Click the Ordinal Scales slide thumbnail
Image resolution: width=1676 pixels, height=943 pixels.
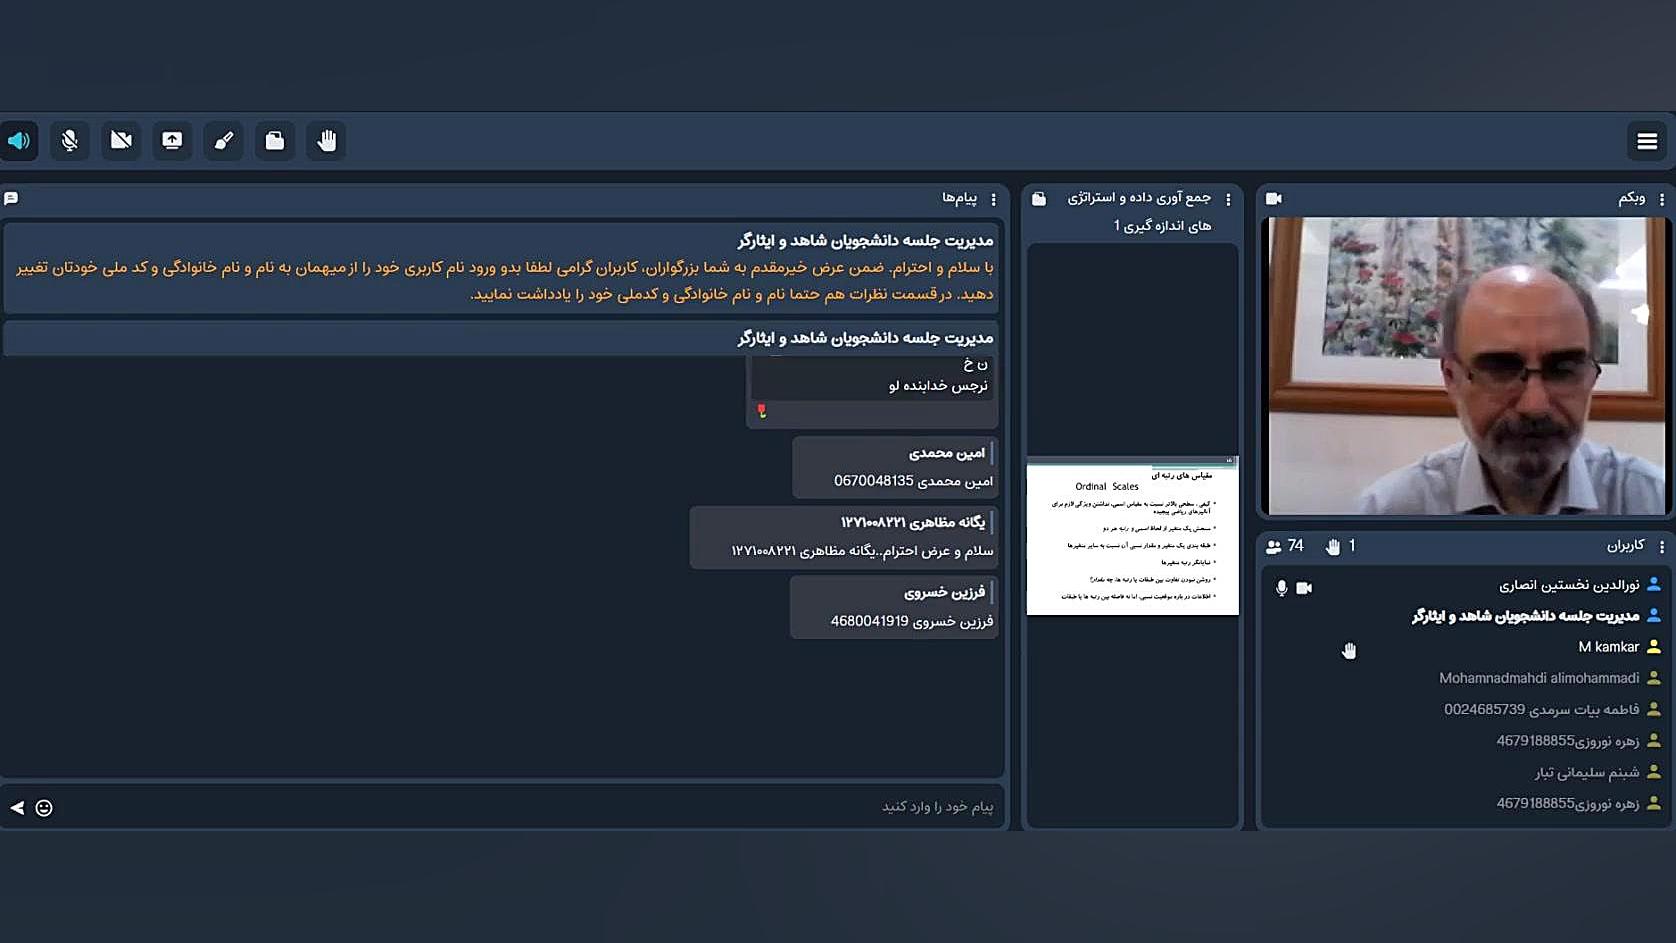click(x=1132, y=536)
